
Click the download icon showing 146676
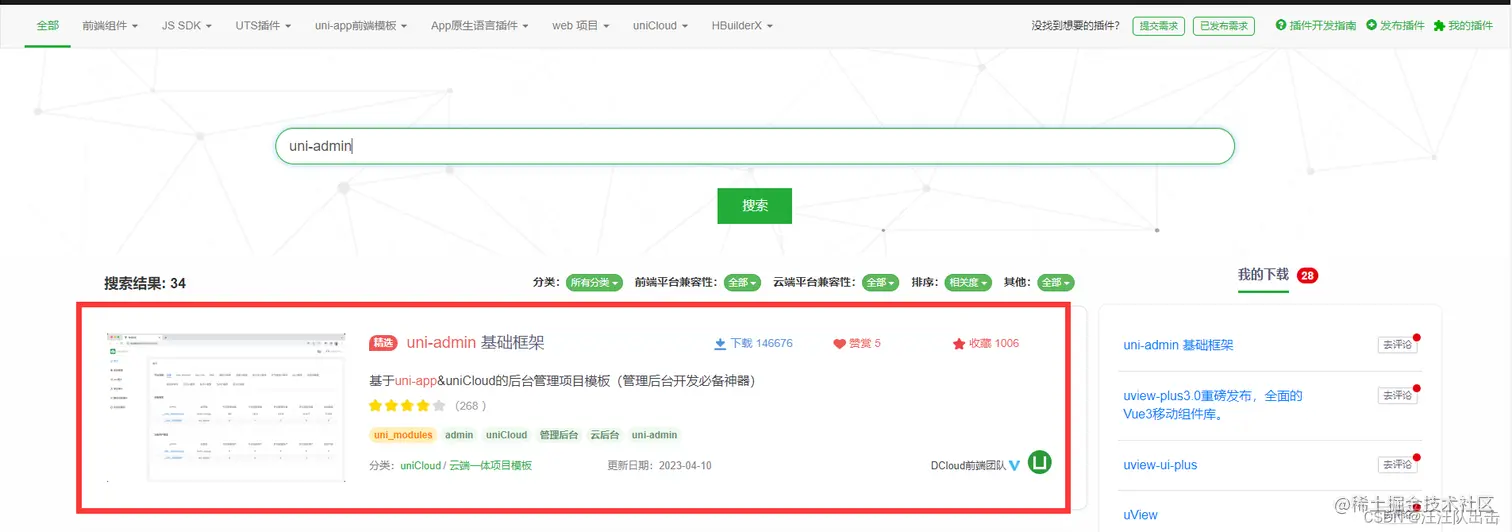coord(720,344)
